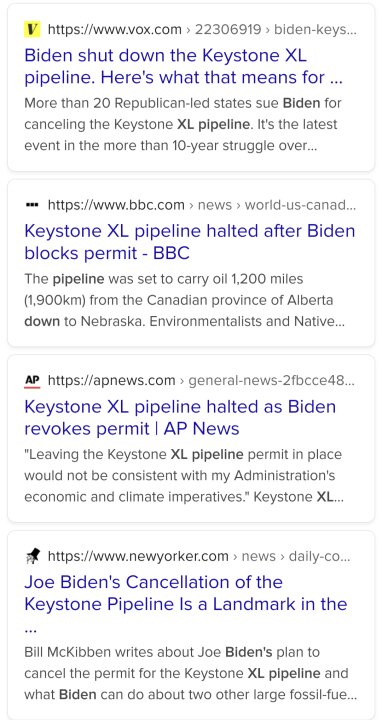The height and width of the screenshot is (720, 382).
Task: Click the New Yorker favicon icon
Action: coord(32,557)
